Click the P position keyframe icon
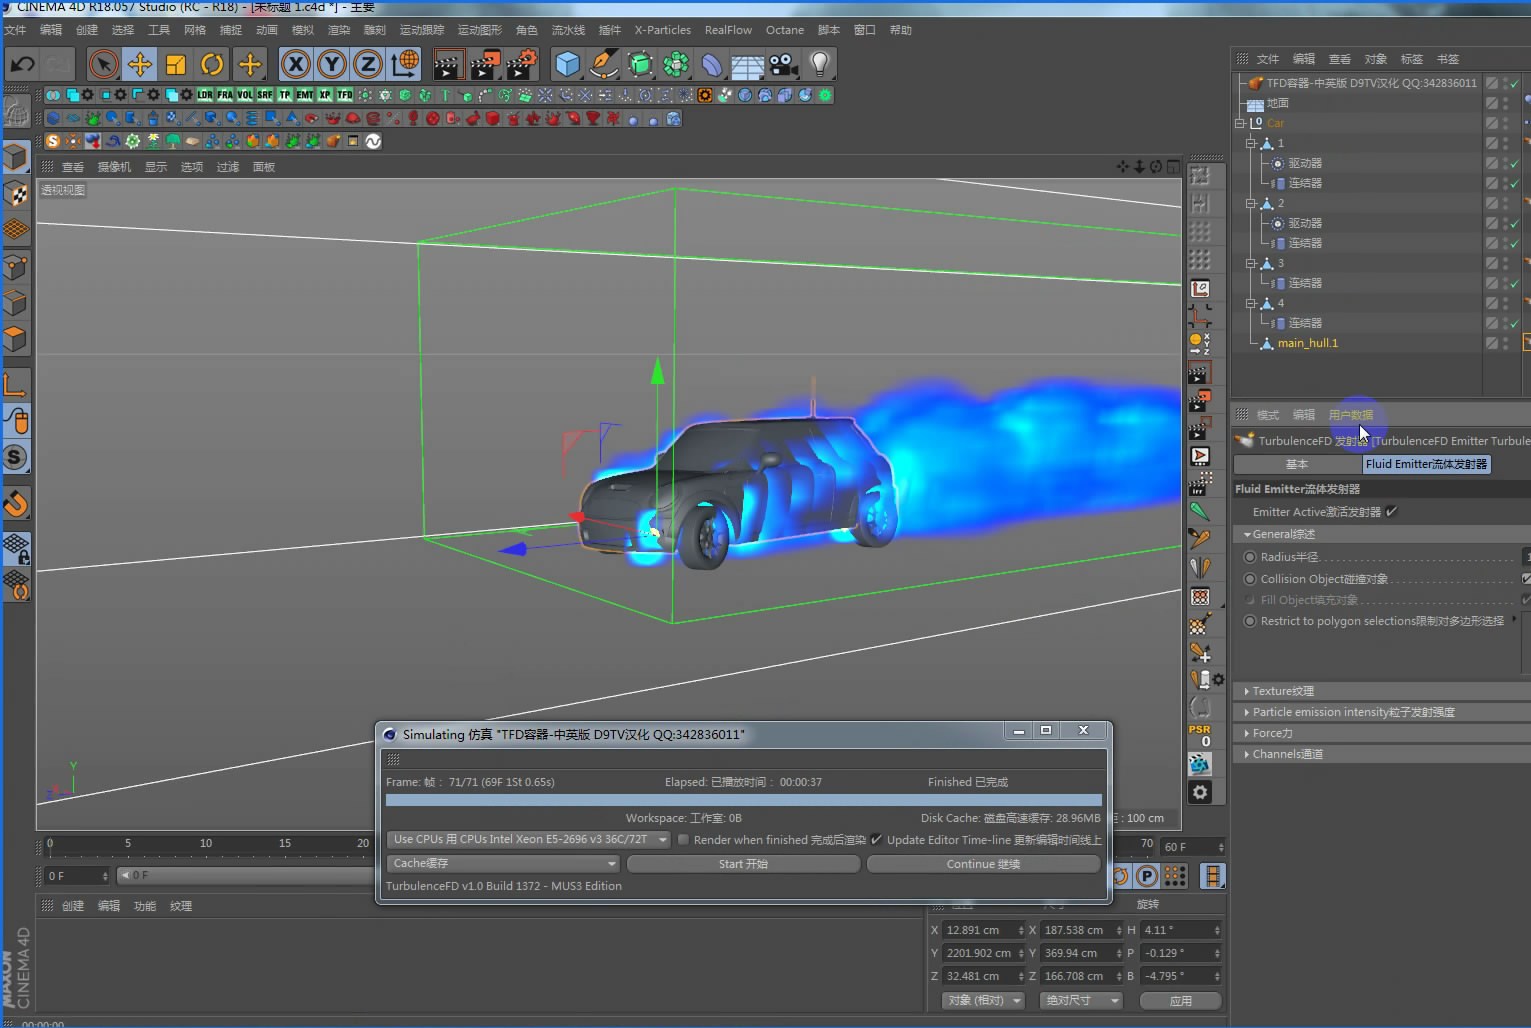This screenshot has height=1028, width=1531. pyautogui.click(x=1147, y=876)
